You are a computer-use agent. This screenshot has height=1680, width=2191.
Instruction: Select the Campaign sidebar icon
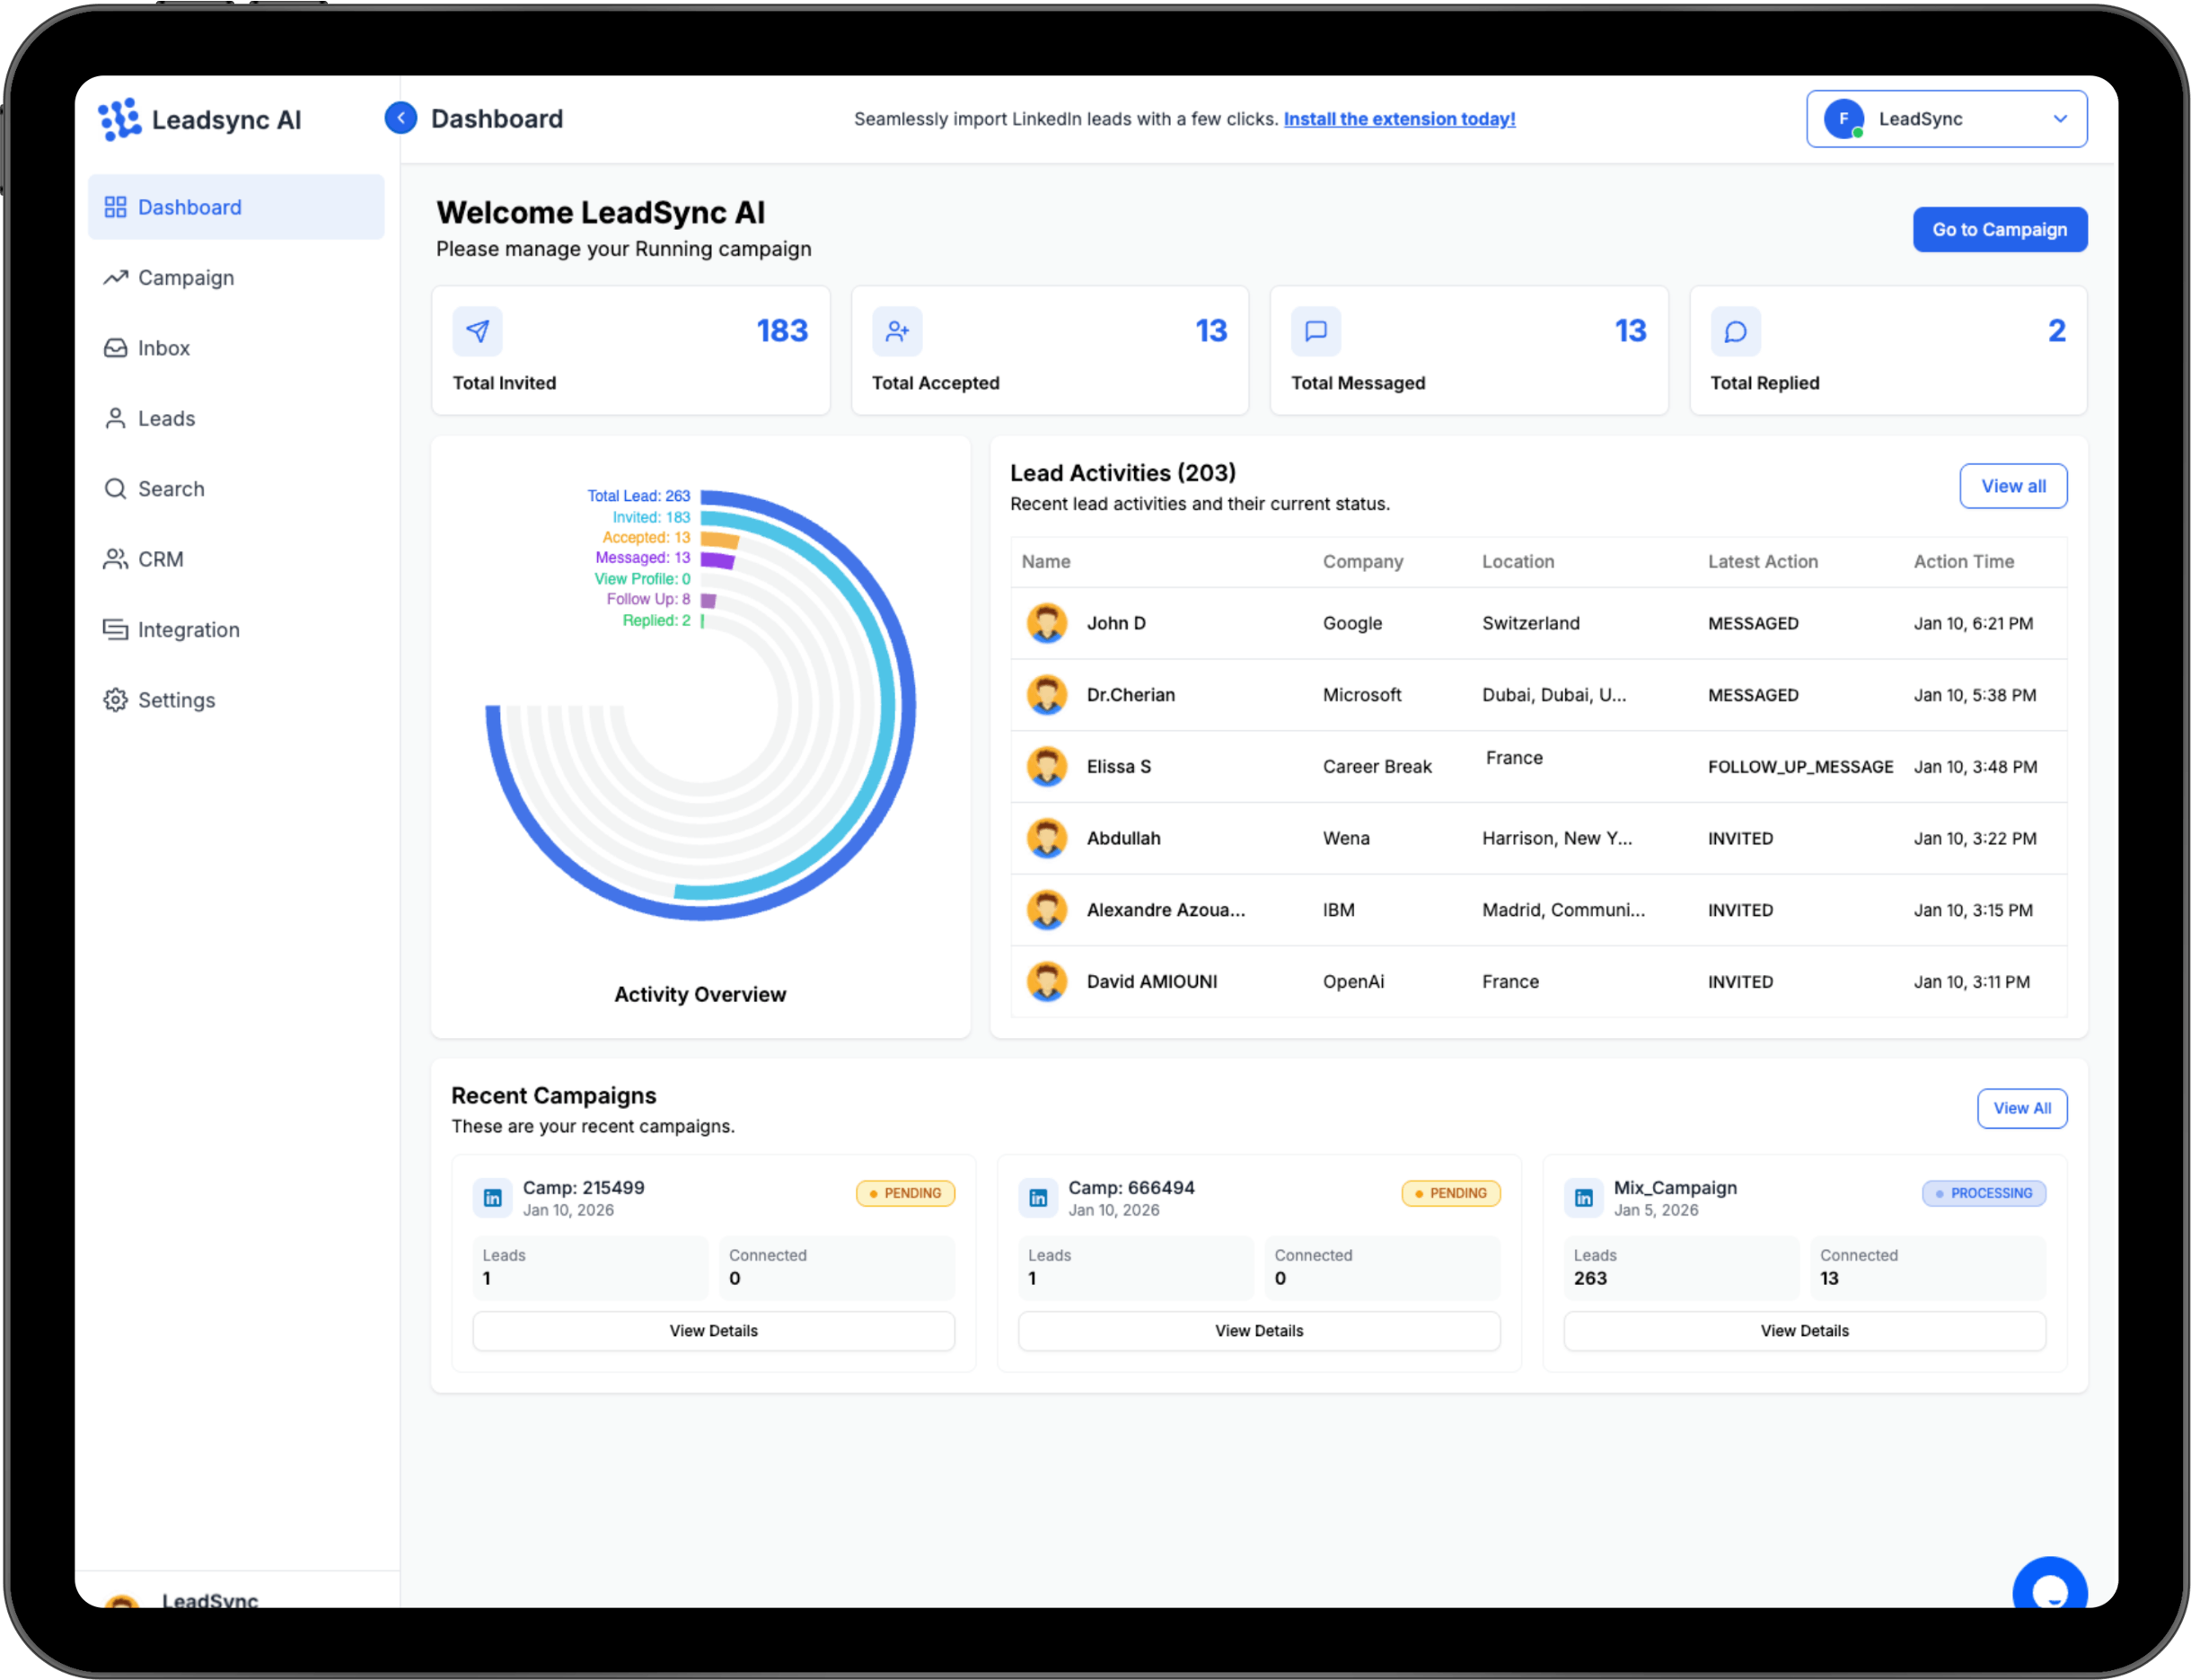(116, 277)
